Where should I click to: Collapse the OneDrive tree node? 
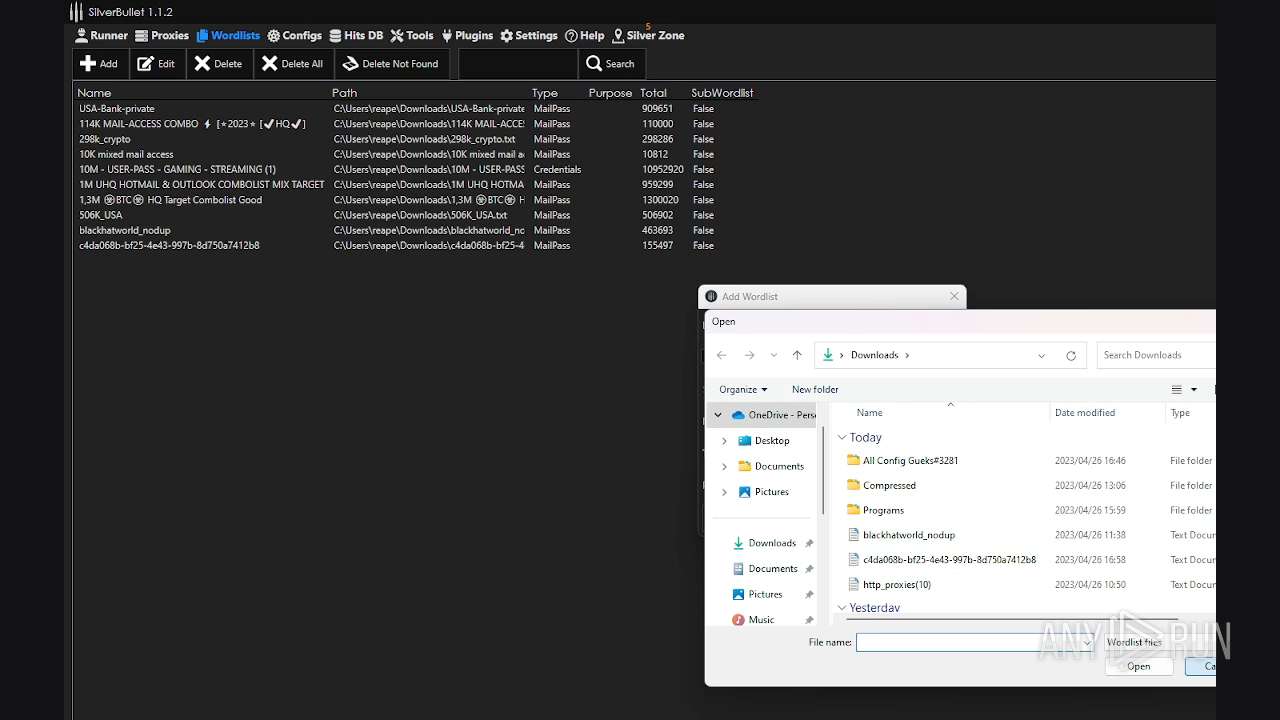(718, 415)
